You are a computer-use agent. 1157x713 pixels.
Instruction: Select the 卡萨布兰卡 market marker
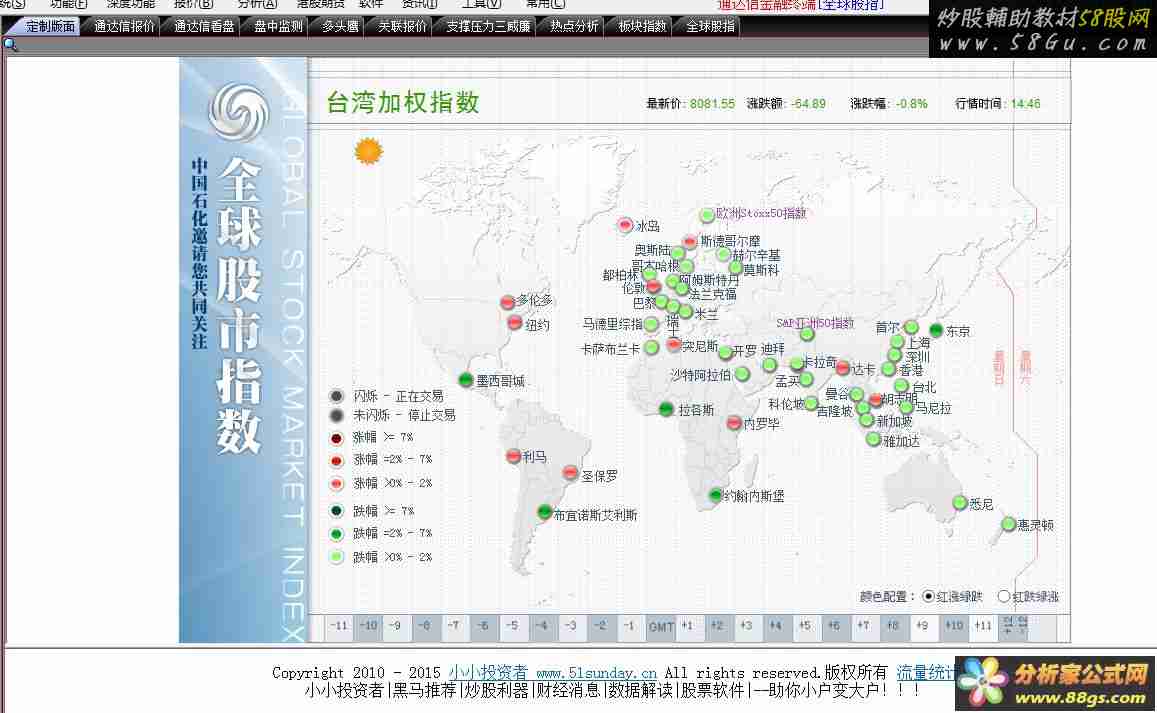coord(652,348)
